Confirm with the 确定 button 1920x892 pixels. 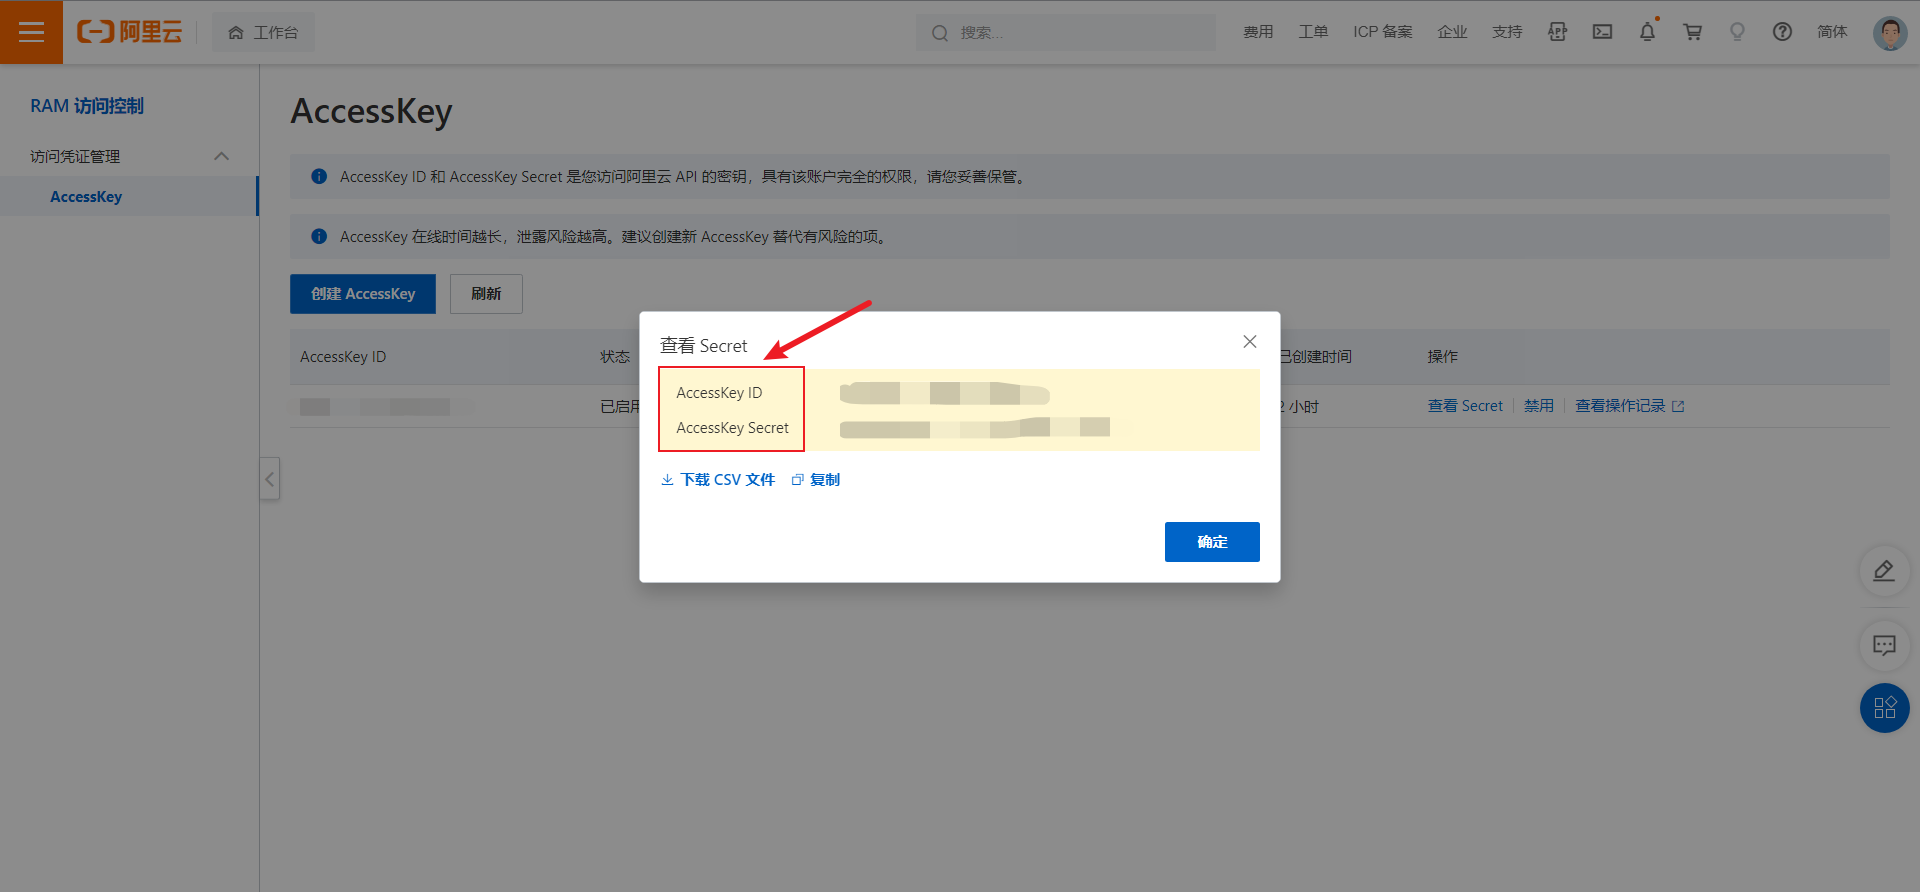1212,542
